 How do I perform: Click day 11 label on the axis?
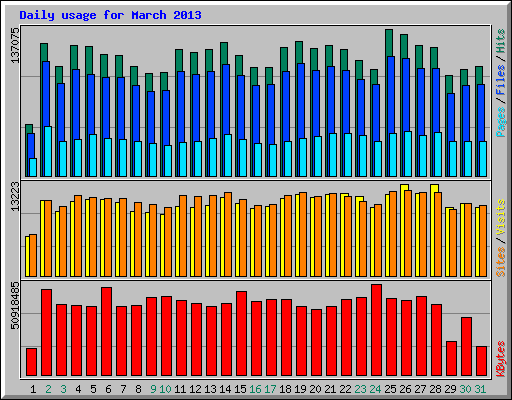(180, 389)
